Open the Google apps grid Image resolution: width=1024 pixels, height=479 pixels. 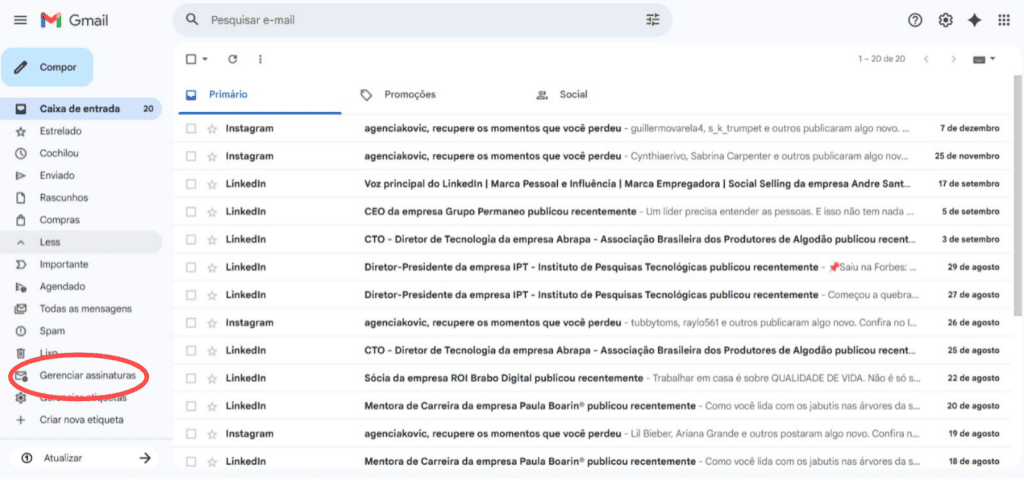[1004, 20]
